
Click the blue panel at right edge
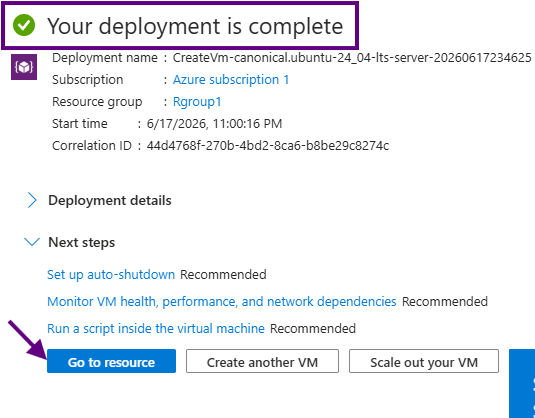[522, 384]
